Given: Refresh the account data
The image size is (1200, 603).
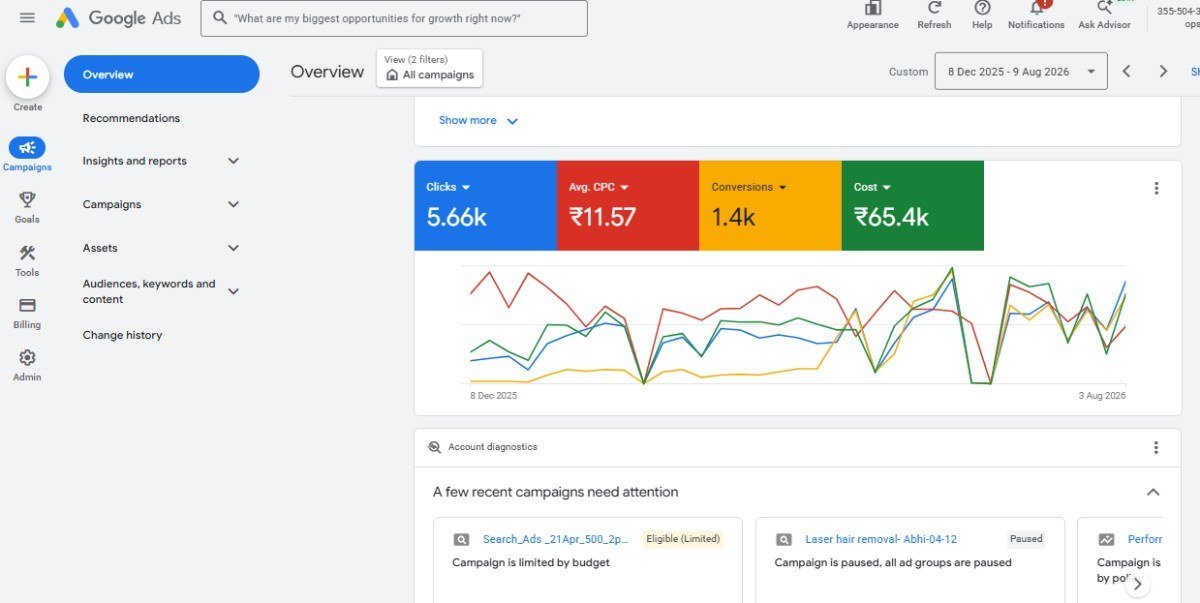Looking at the screenshot, I should tap(934, 15).
